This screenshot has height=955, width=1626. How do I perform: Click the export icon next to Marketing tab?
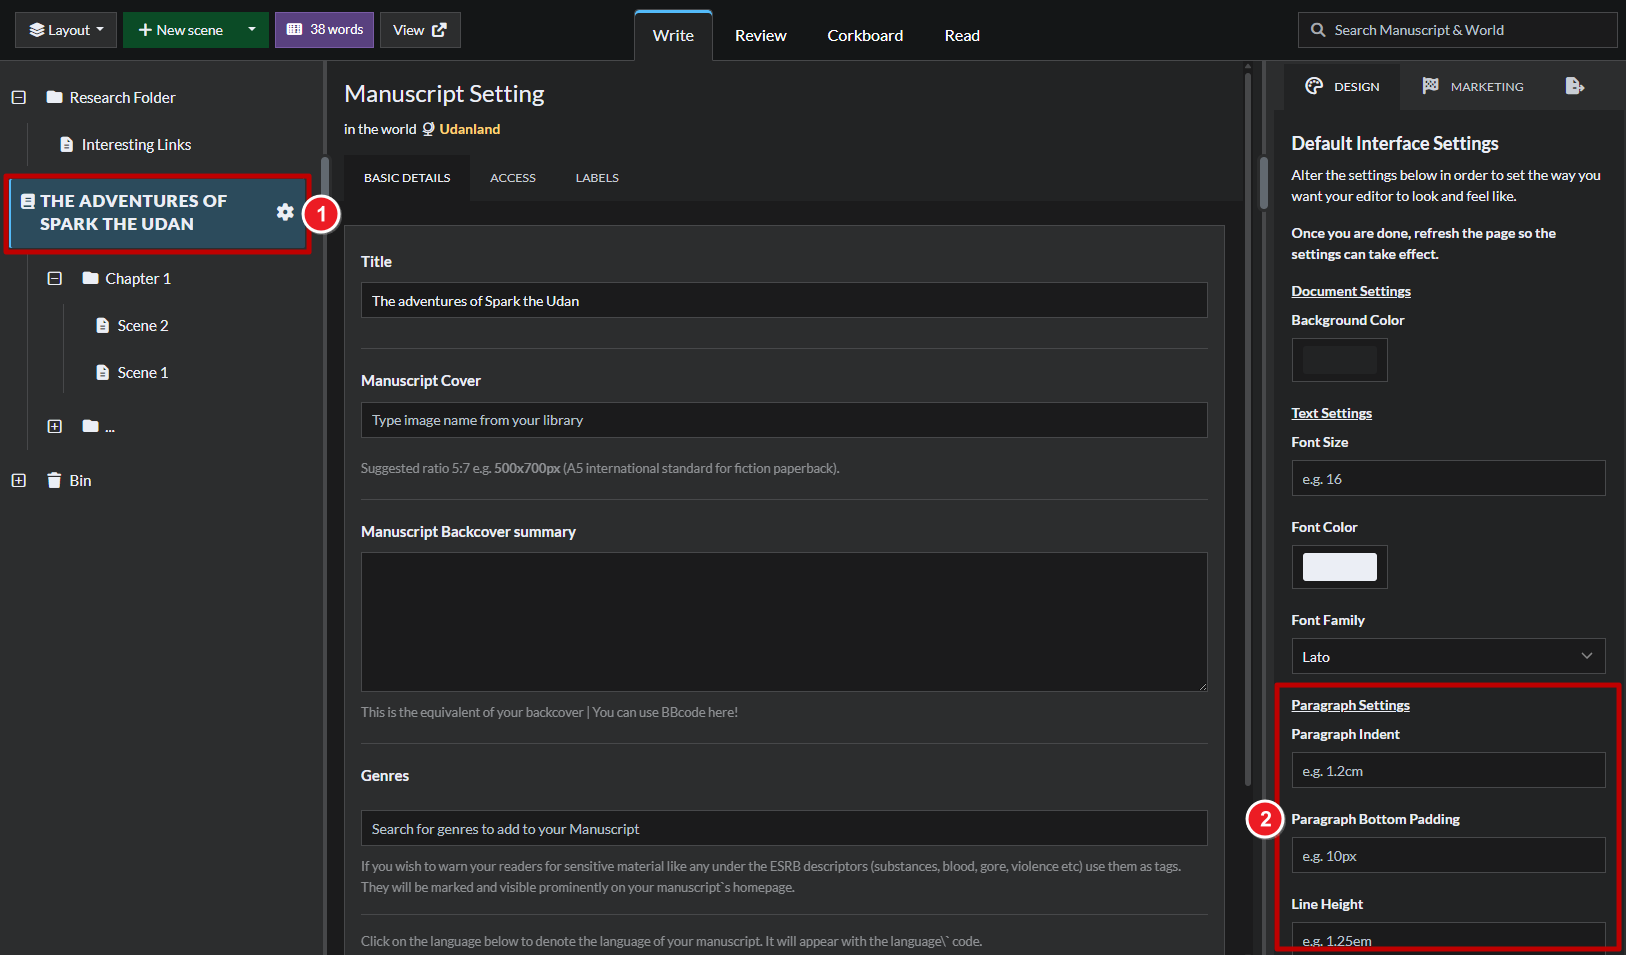tap(1574, 86)
